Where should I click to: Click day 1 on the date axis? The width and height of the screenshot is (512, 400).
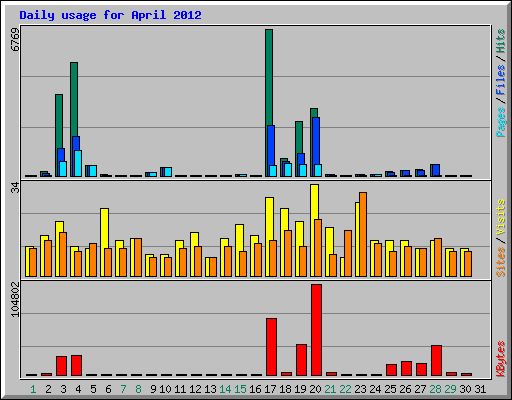(x=33, y=389)
